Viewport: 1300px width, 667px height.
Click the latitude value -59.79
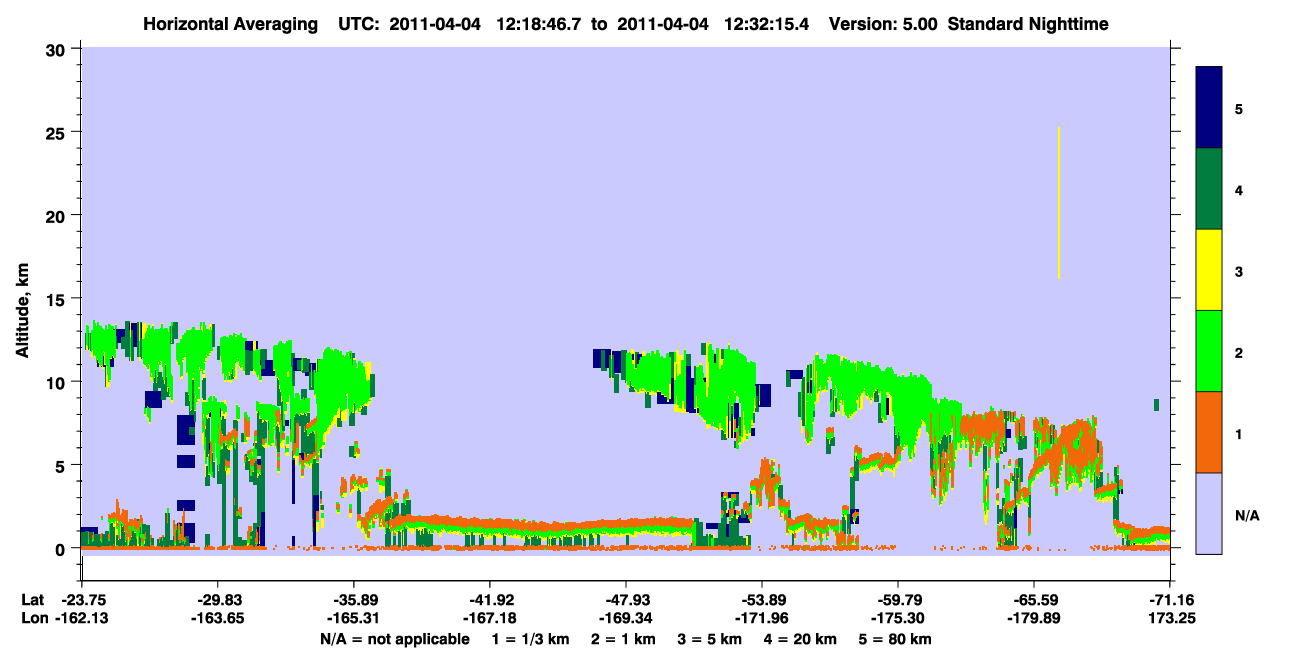click(898, 600)
